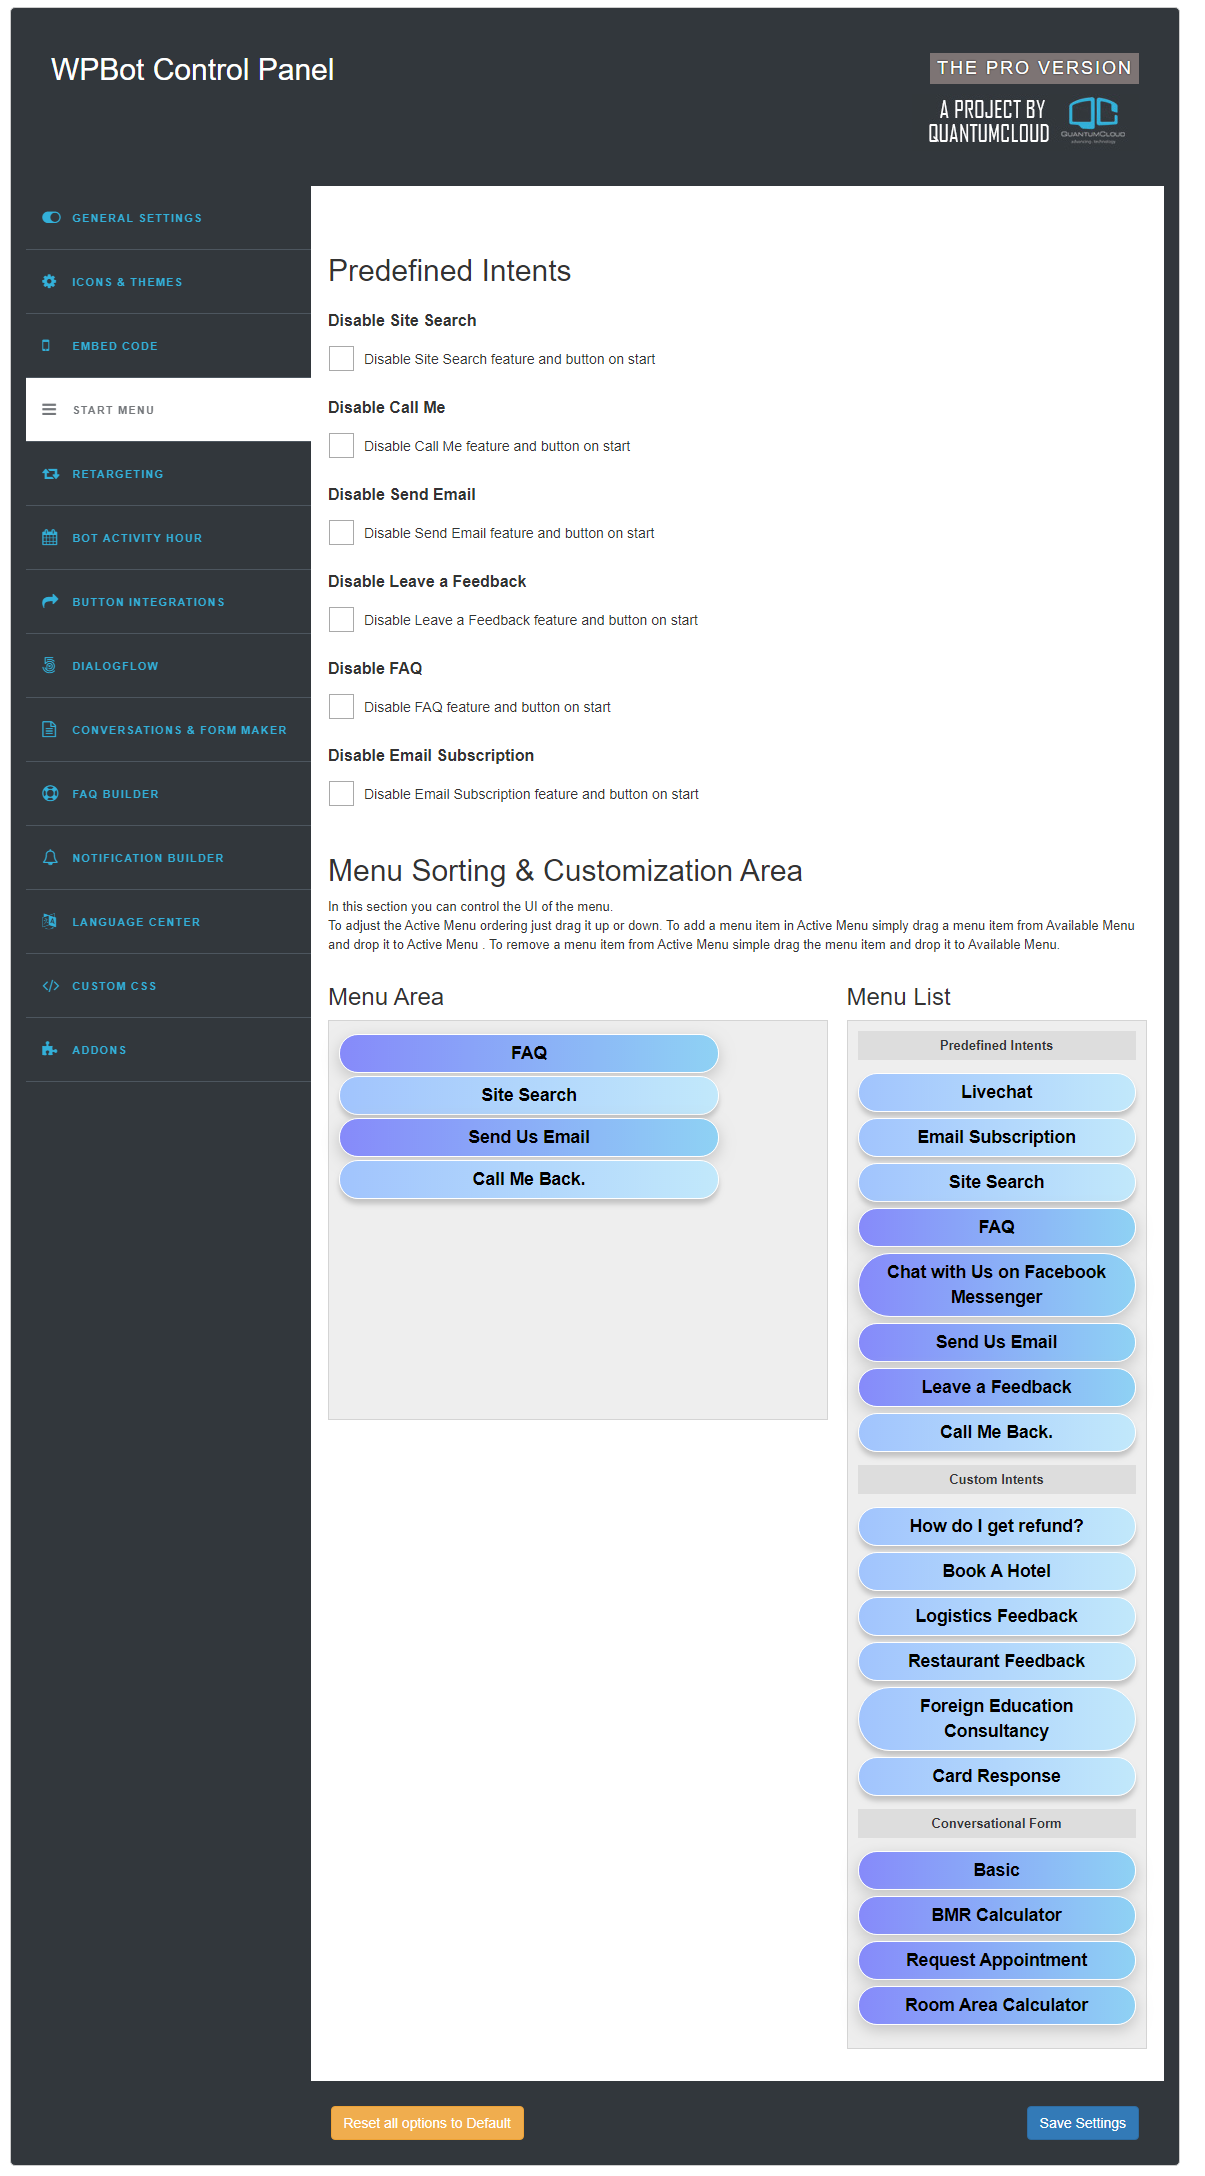Click the Custom Intents list header
The image size is (1205, 2176).
click(x=996, y=1479)
